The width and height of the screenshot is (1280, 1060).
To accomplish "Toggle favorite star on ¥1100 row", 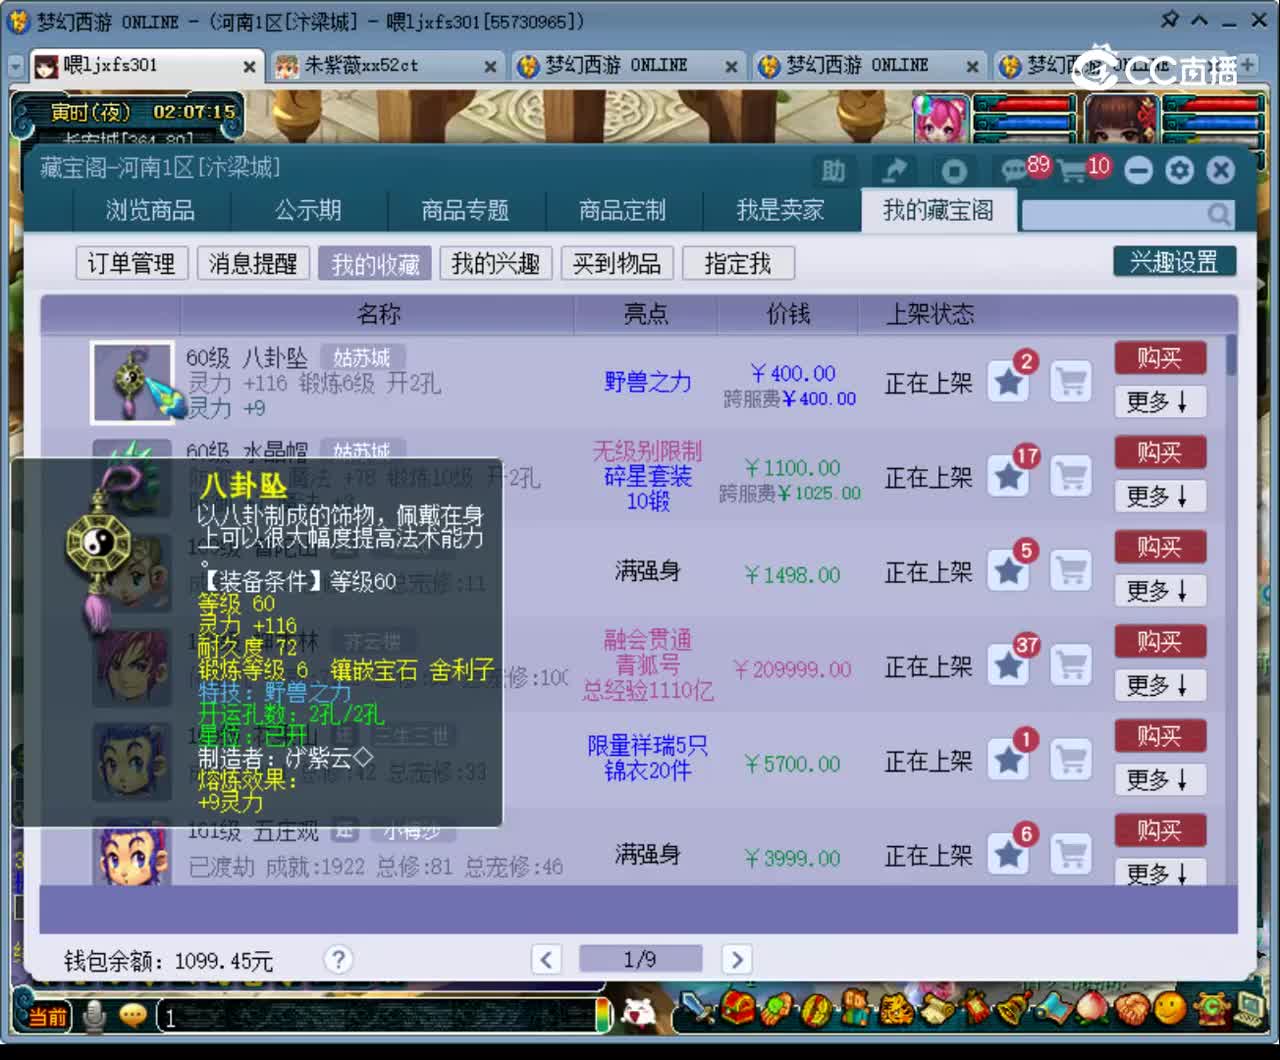I will (x=1009, y=476).
